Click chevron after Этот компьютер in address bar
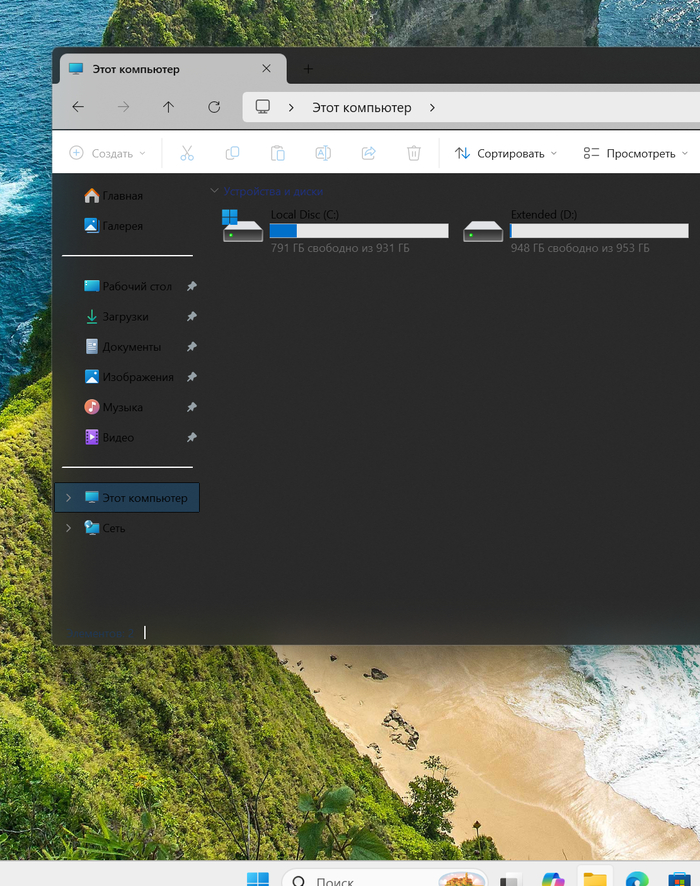Image resolution: width=700 pixels, height=886 pixels. pyautogui.click(x=432, y=107)
